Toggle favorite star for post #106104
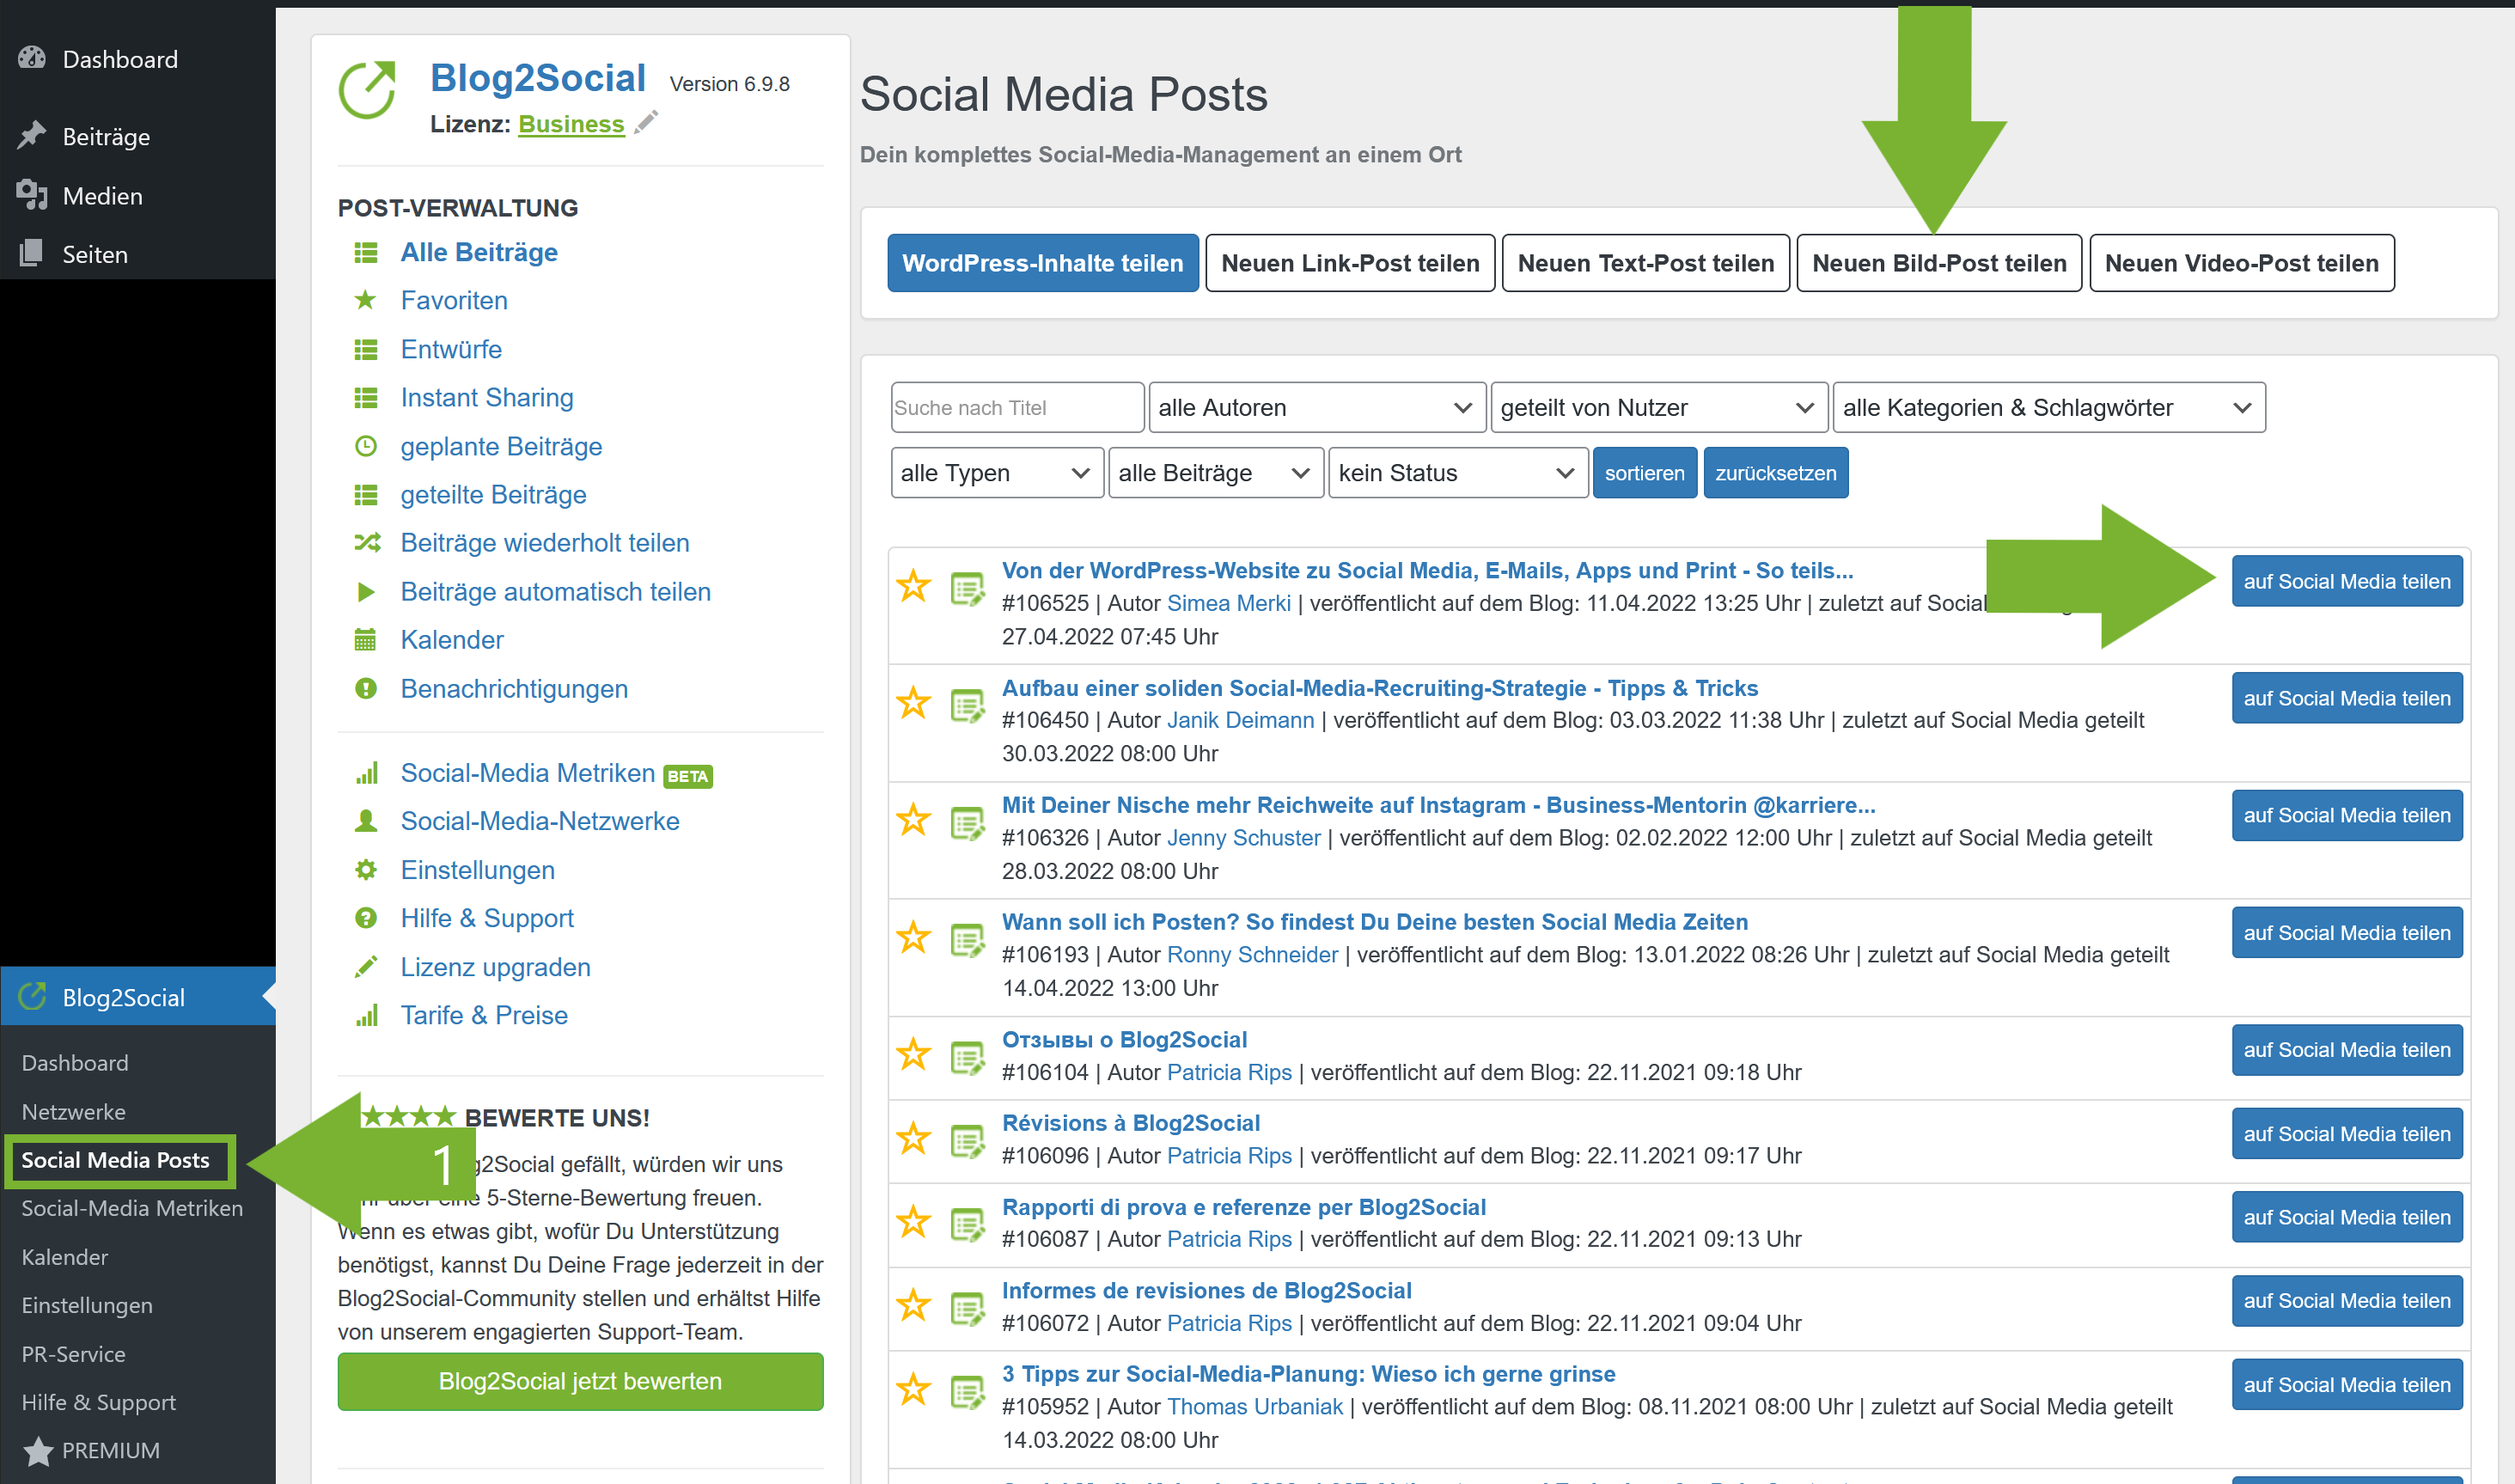This screenshot has width=2515, height=1484. click(x=913, y=1054)
